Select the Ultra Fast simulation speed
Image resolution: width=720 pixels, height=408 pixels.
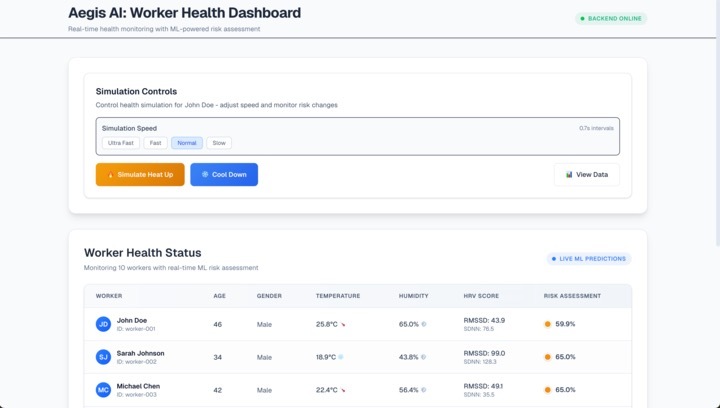coord(121,143)
